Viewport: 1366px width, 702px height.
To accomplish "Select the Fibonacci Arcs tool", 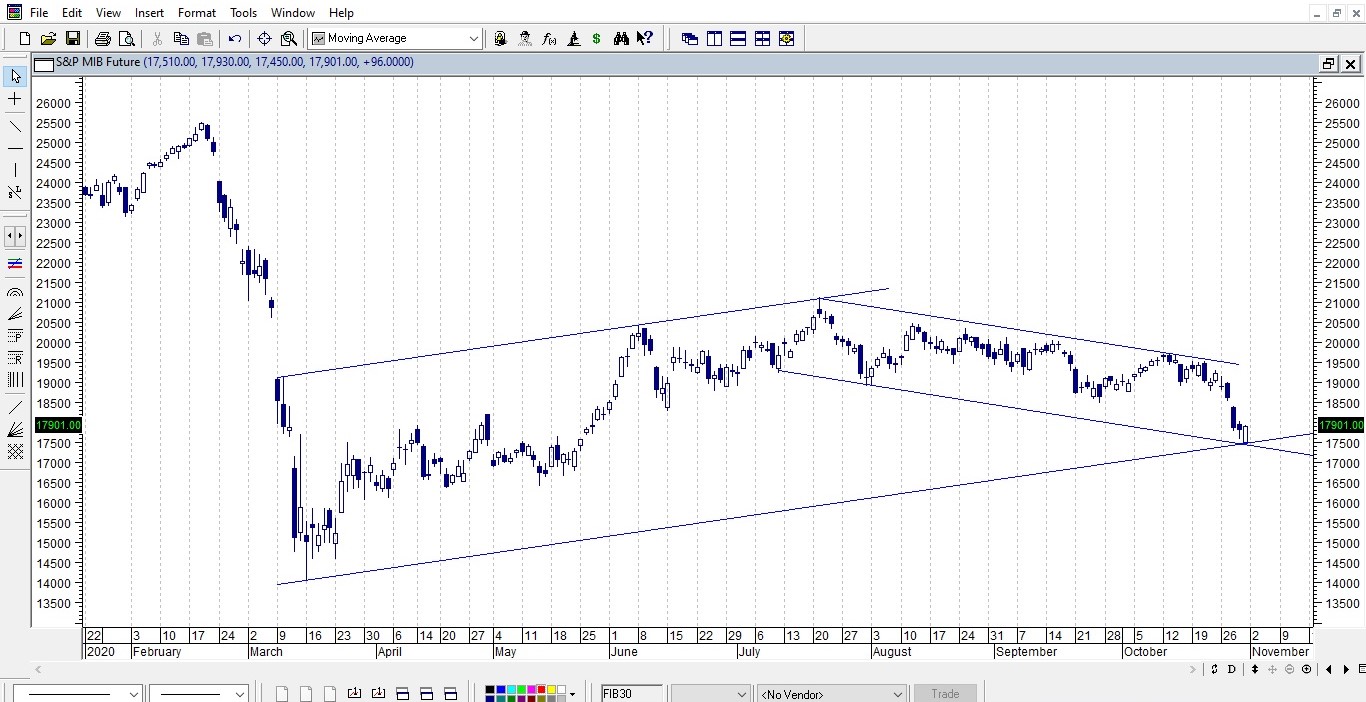I will click(x=15, y=291).
